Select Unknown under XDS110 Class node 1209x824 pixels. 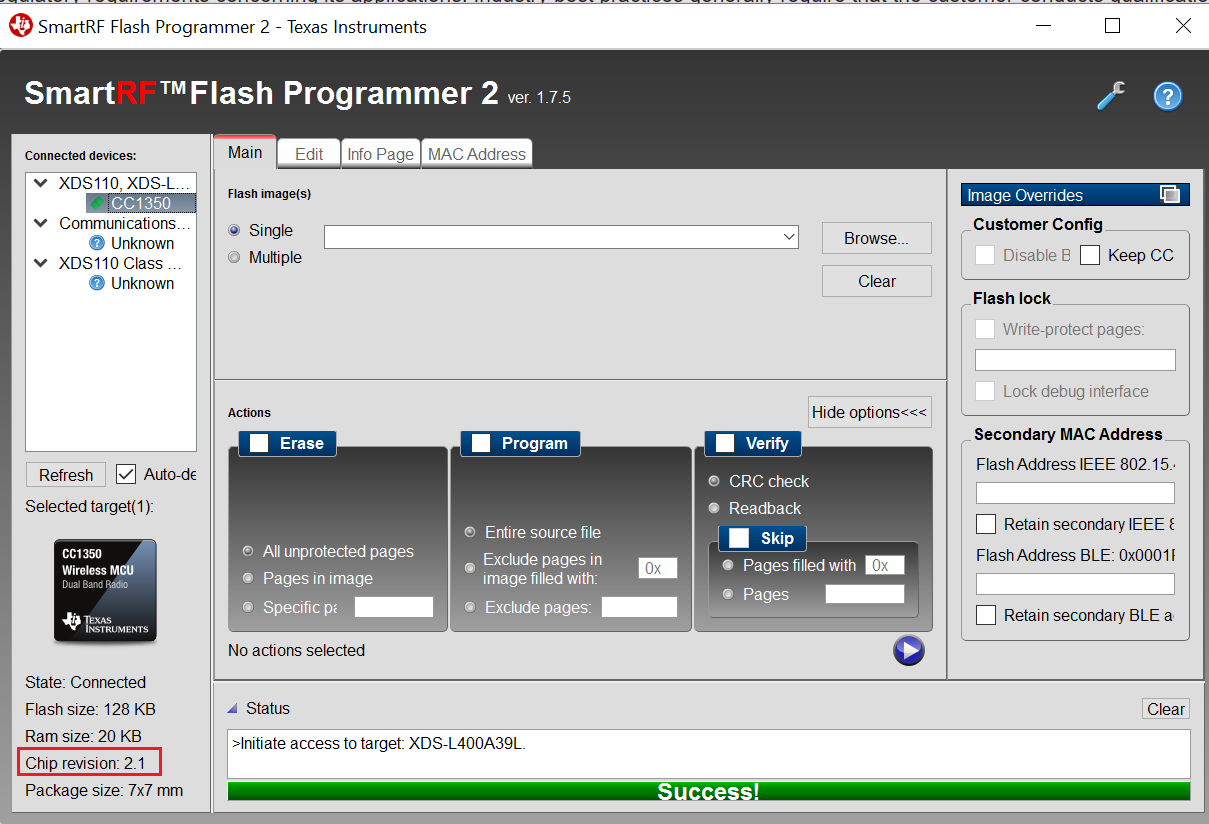pyautogui.click(x=143, y=283)
